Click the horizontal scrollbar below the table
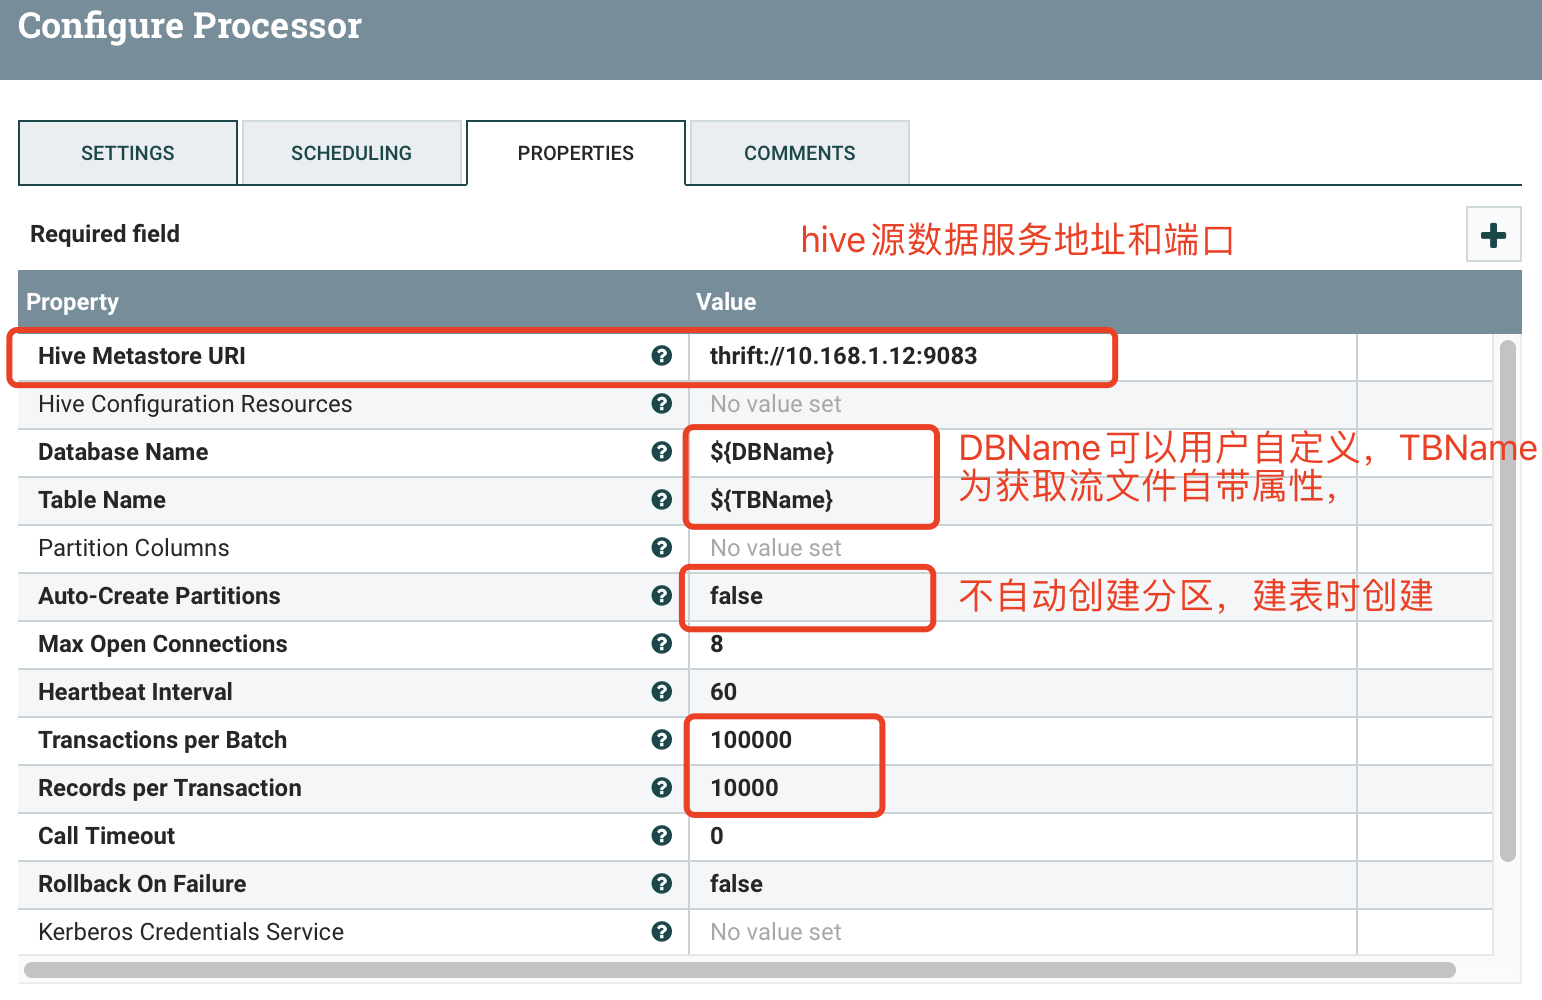 click(740, 970)
